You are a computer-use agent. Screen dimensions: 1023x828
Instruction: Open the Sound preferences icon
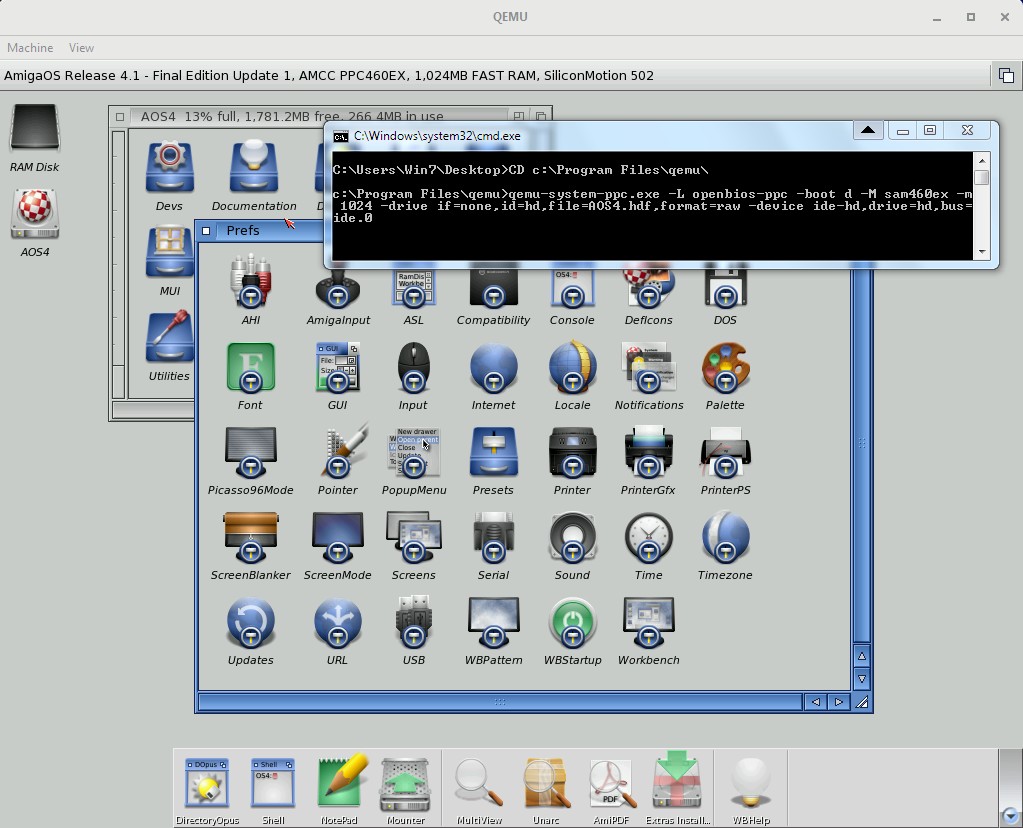(x=572, y=540)
